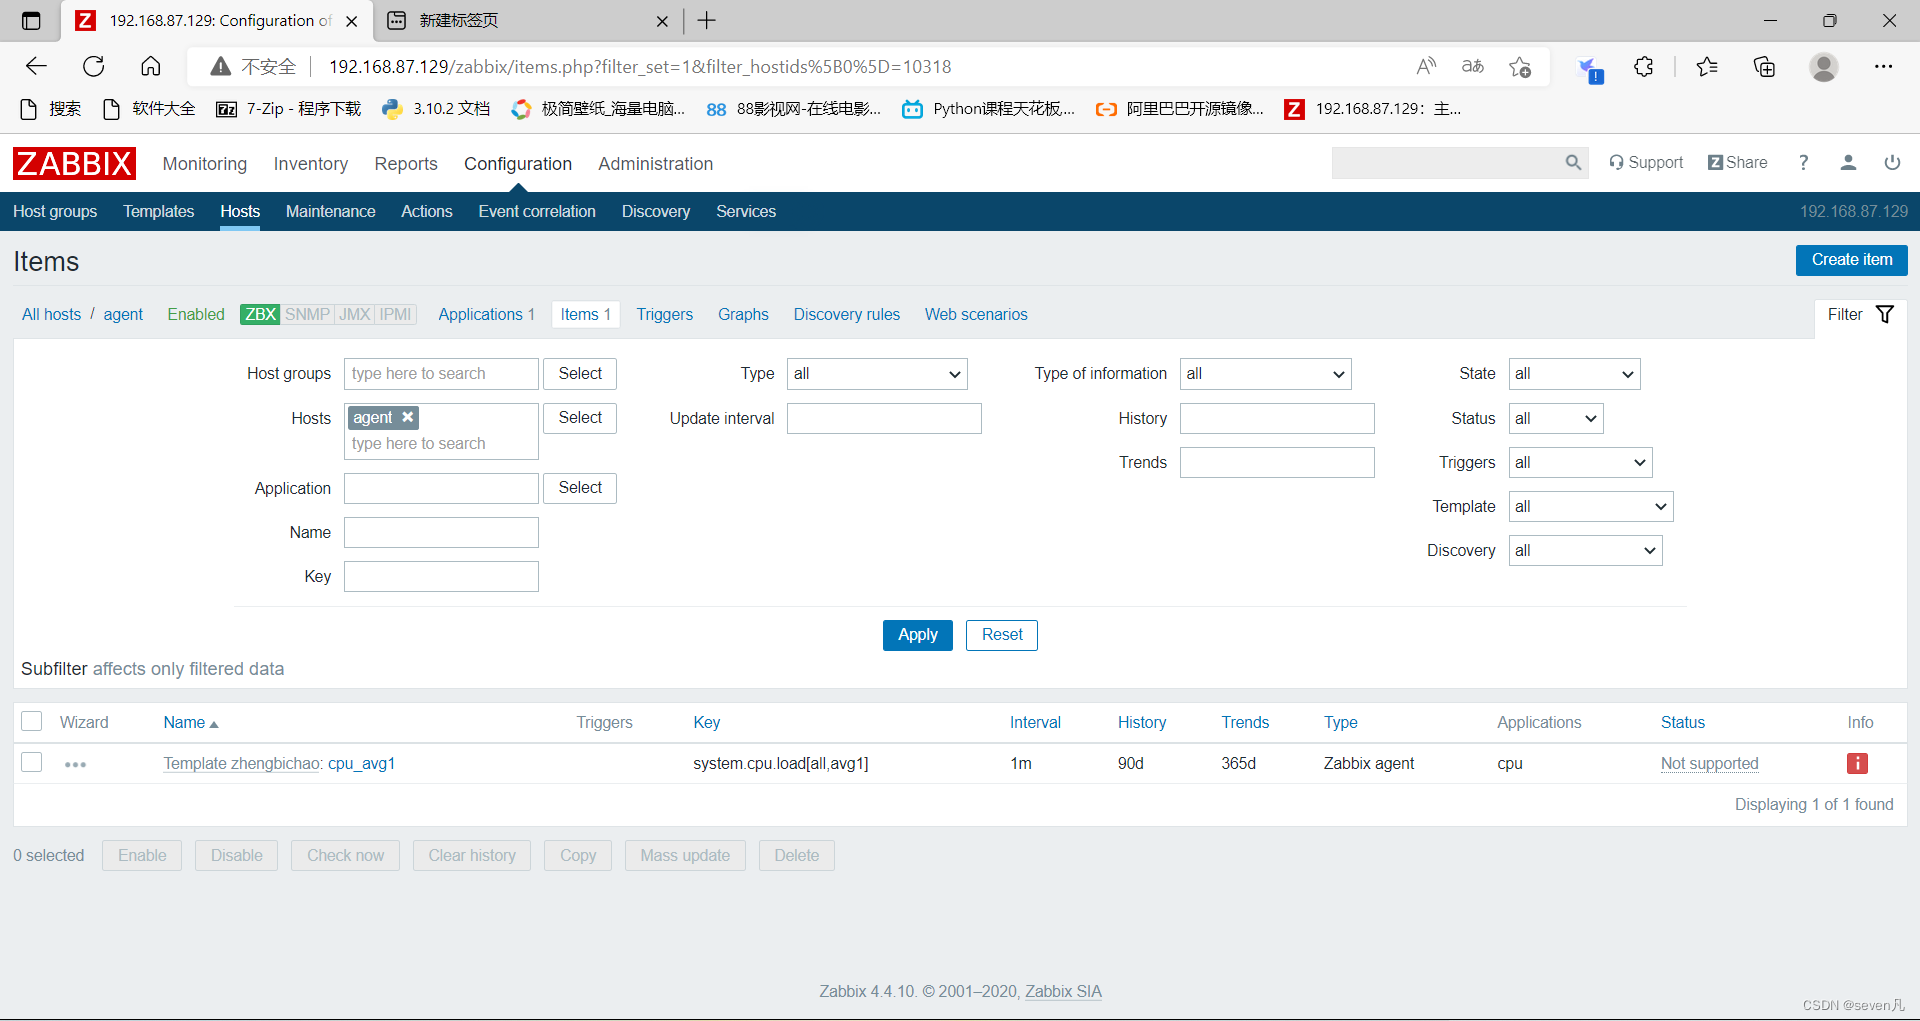Click the sign out power icon

pyautogui.click(x=1892, y=163)
